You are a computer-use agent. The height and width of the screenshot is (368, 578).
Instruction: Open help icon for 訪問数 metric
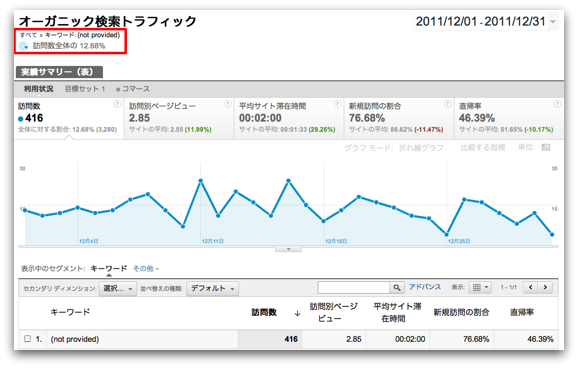(117, 104)
